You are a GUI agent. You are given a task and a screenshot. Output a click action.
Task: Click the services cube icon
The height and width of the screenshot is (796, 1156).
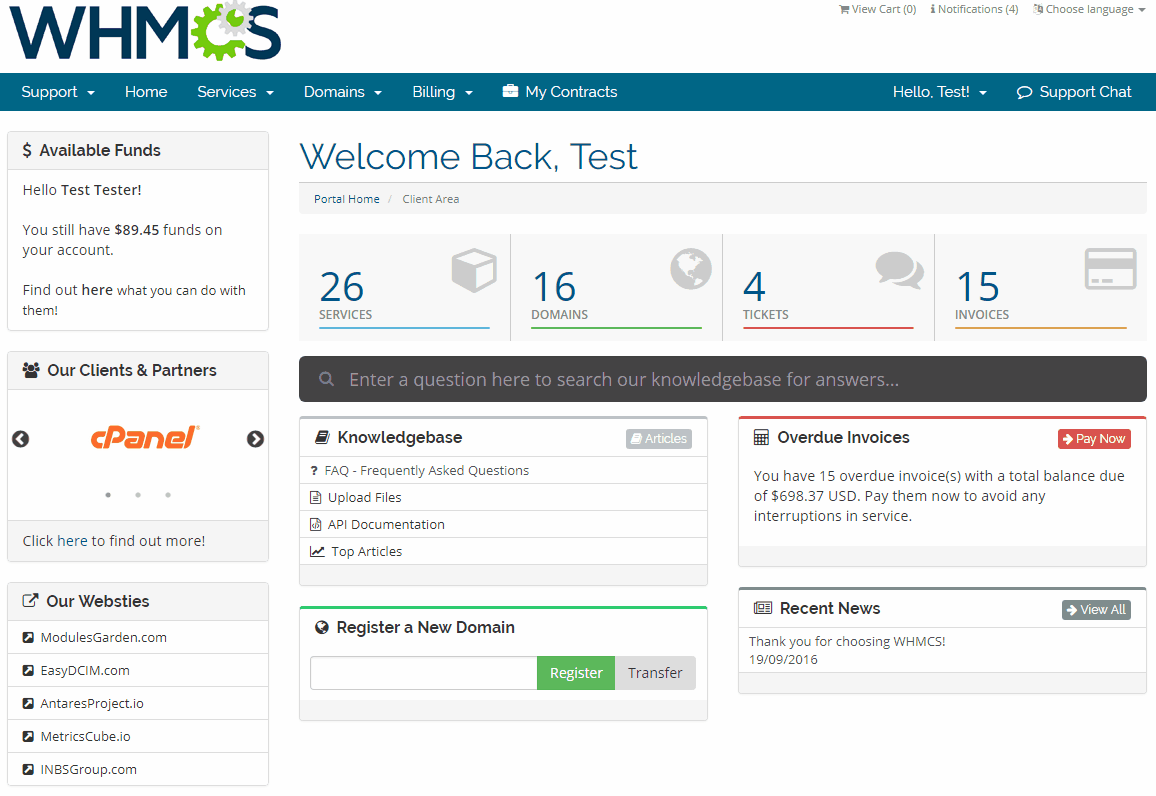tap(473, 271)
